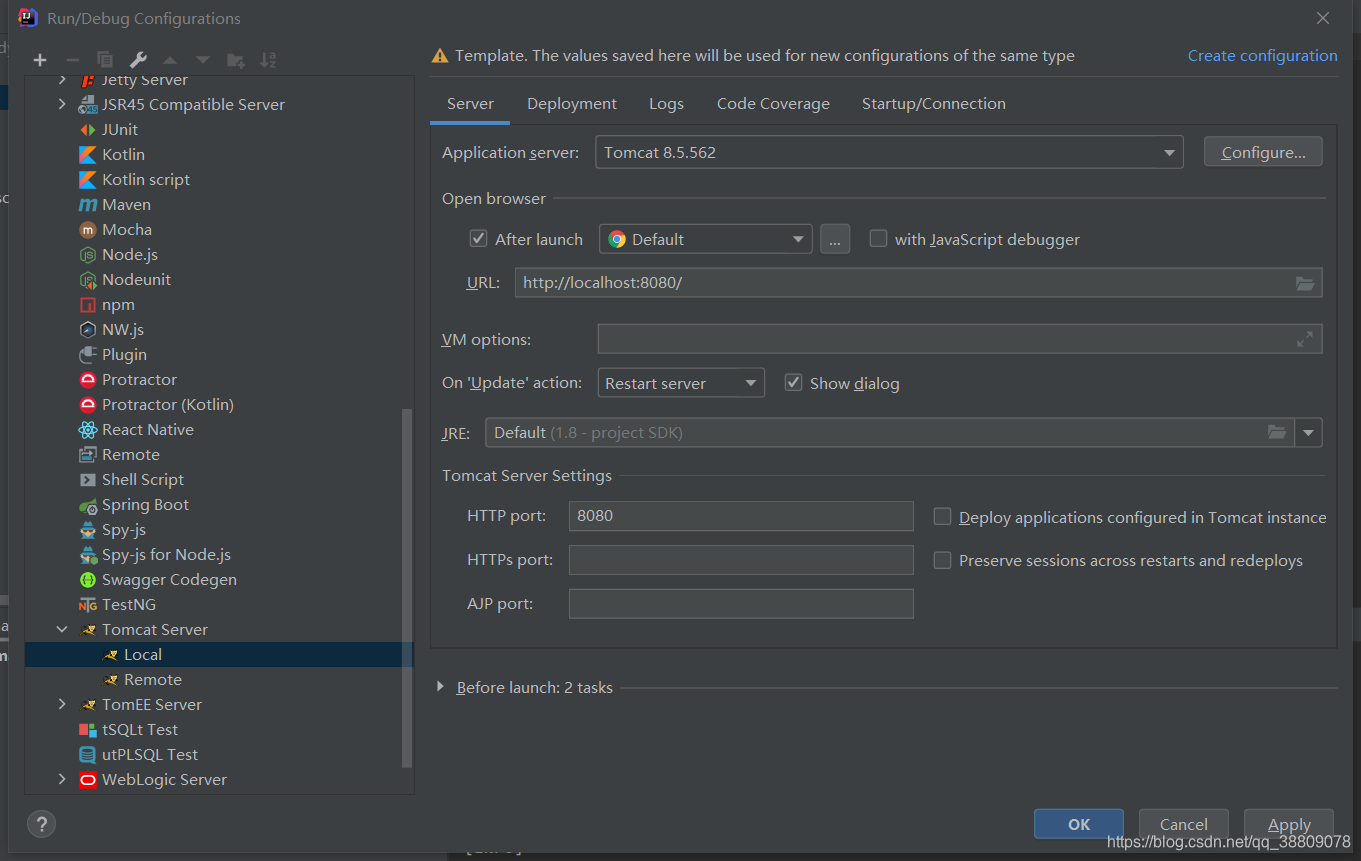Open the JRE dropdown arrow
This screenshot has height=861, width=1361.
click(x=1309, y=432)
